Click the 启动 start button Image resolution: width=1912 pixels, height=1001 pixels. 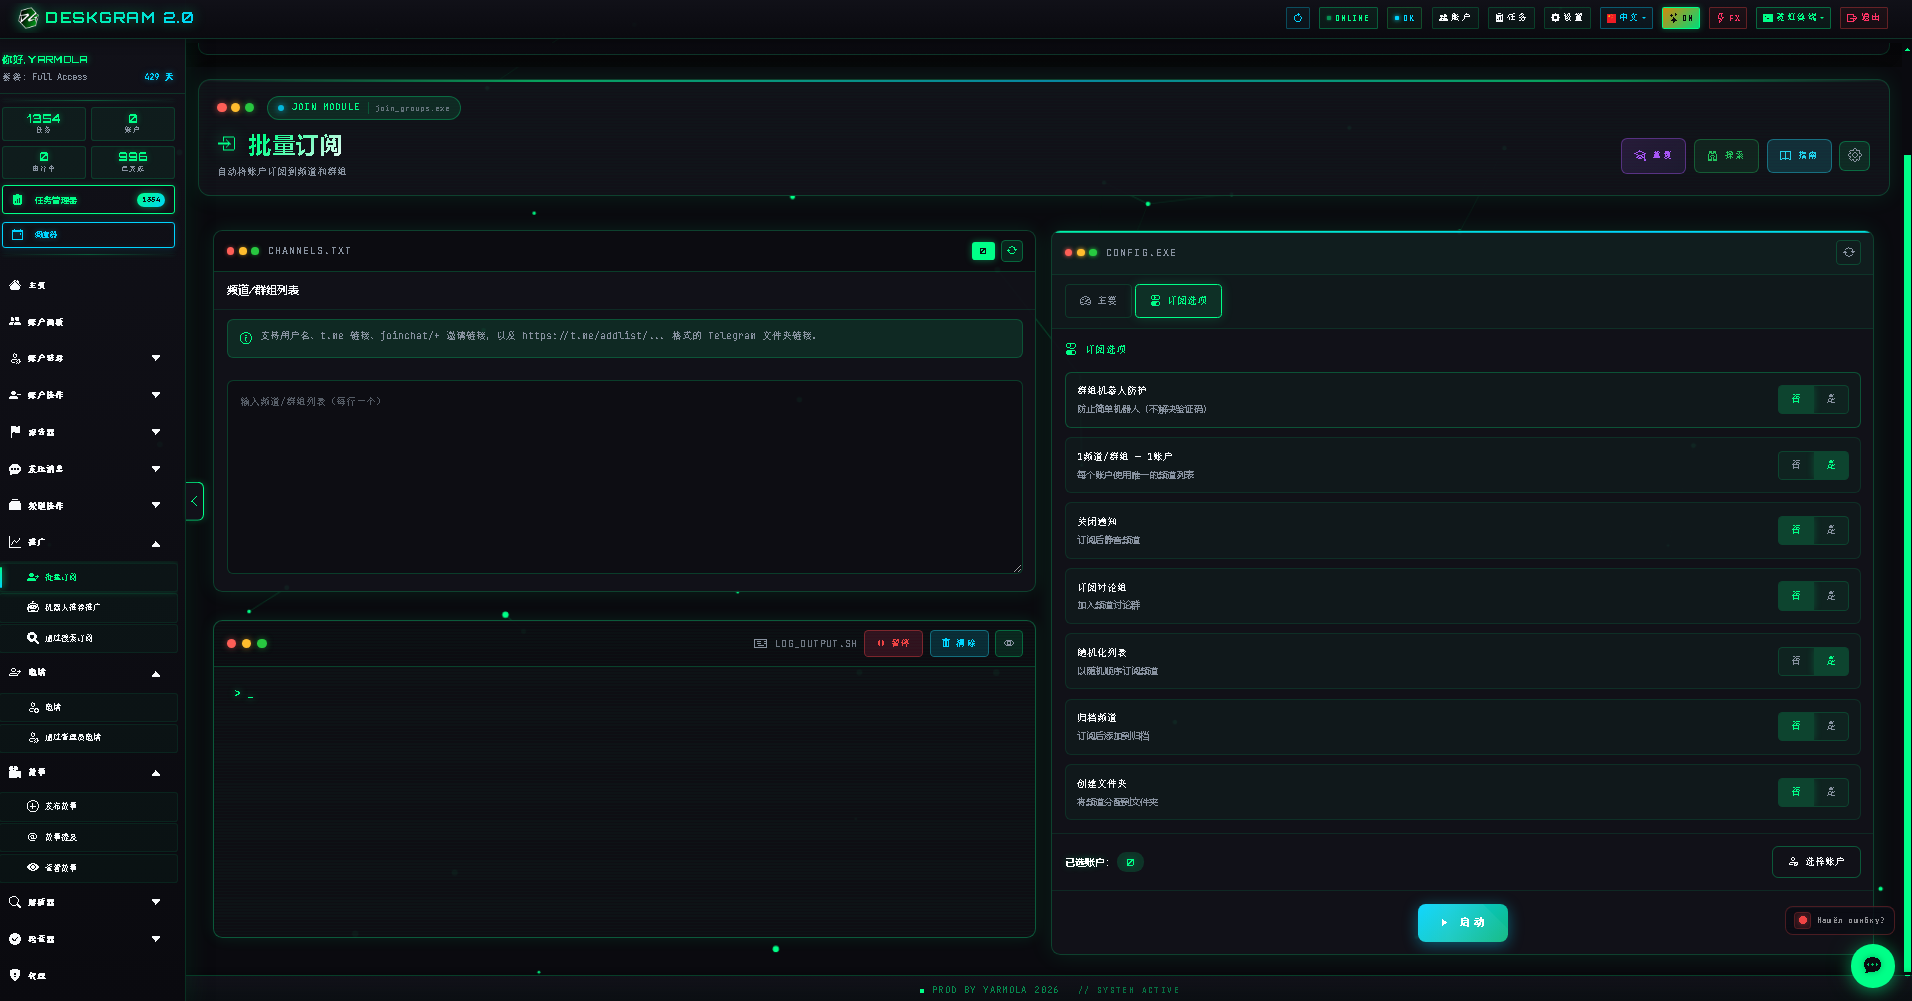pos(1463,923)
